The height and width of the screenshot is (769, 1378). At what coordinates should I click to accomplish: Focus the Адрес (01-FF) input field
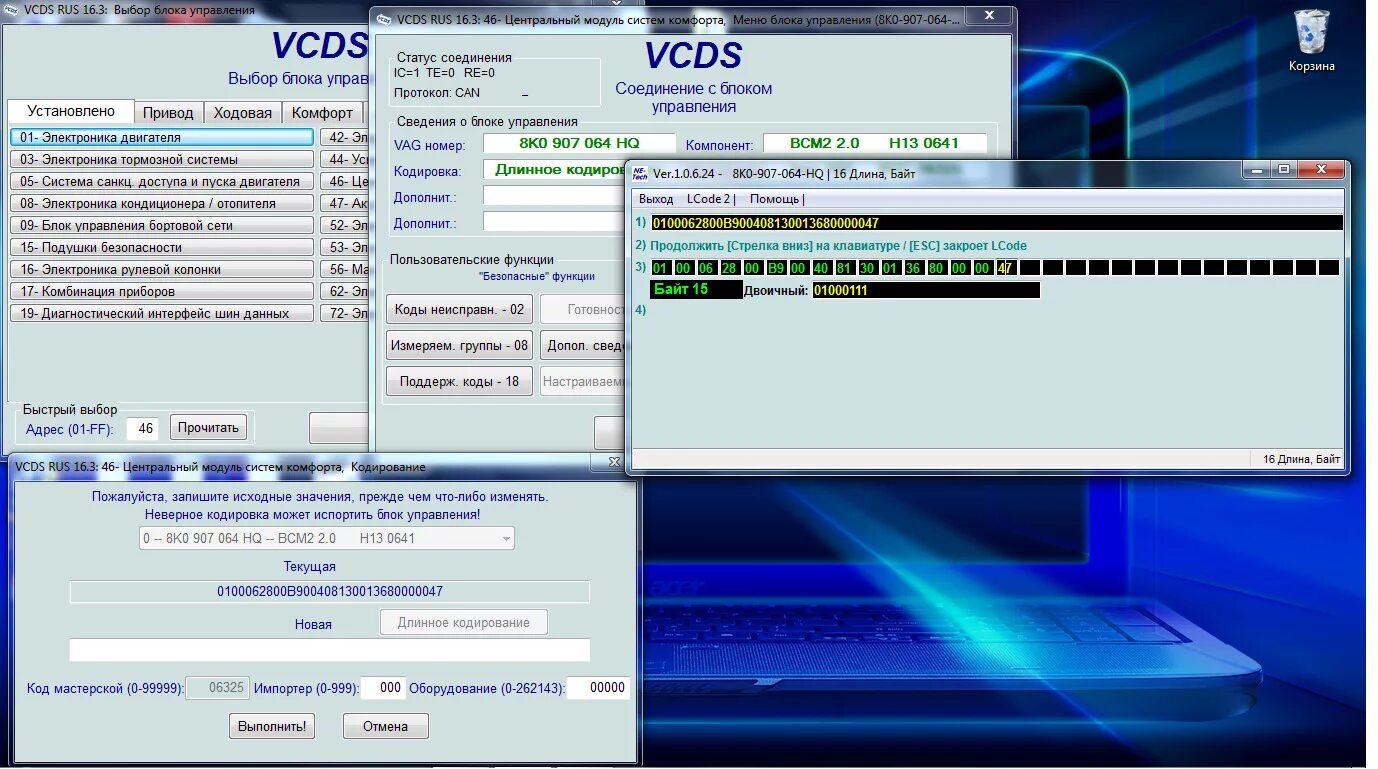click(x=142, y=428)
